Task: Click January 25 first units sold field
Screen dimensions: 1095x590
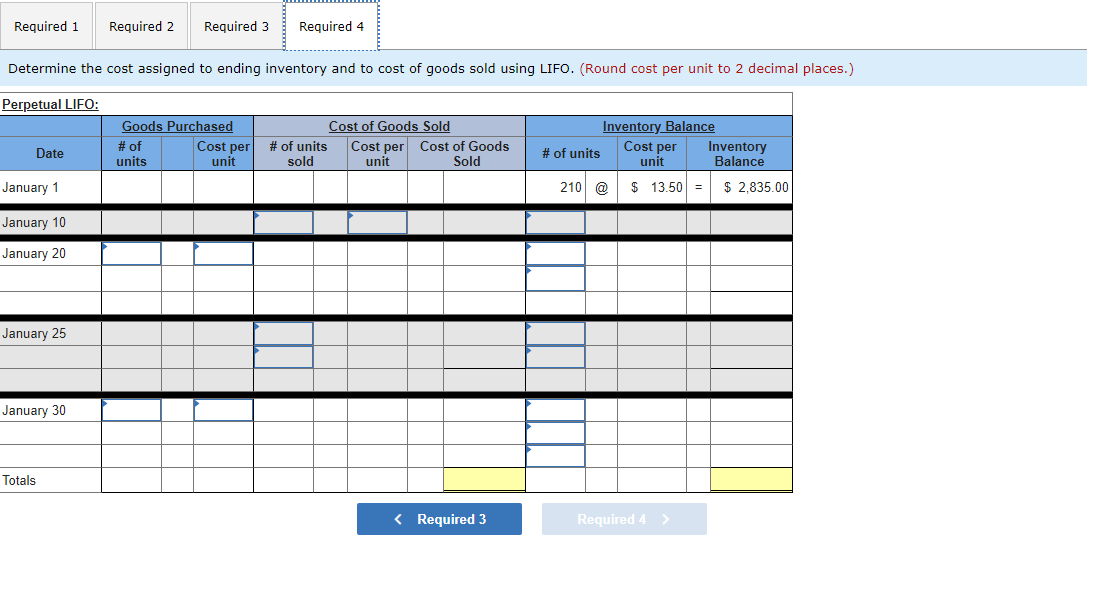Action: click(283, 333)
